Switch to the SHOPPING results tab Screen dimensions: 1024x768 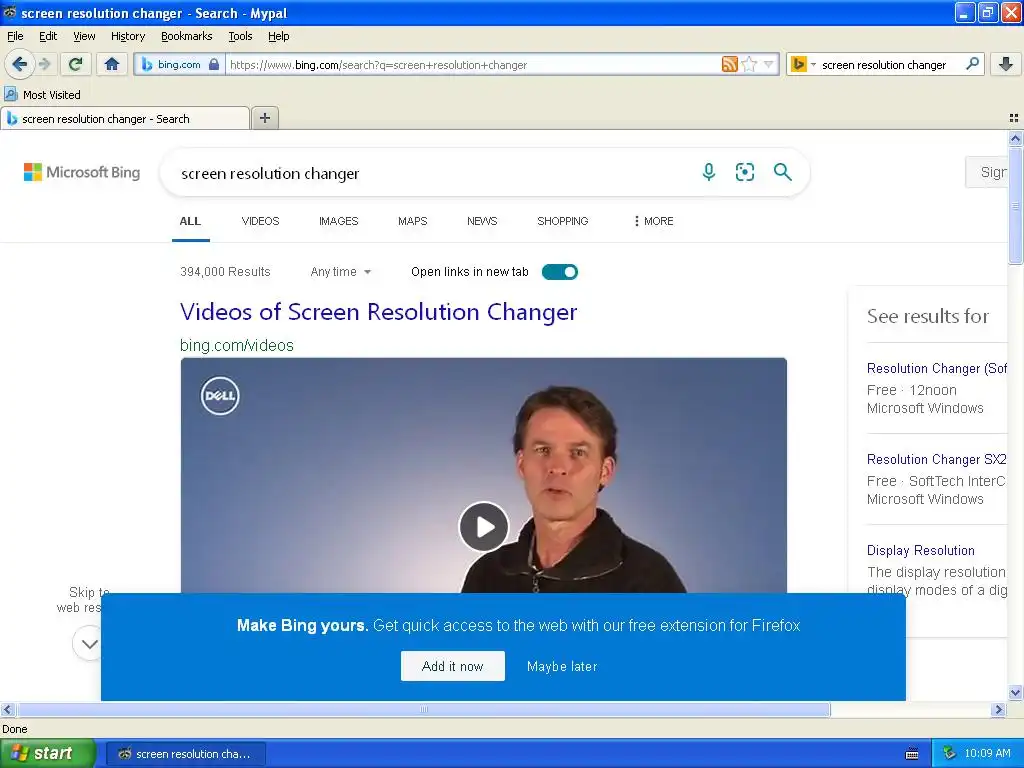[x=562, y=221]
